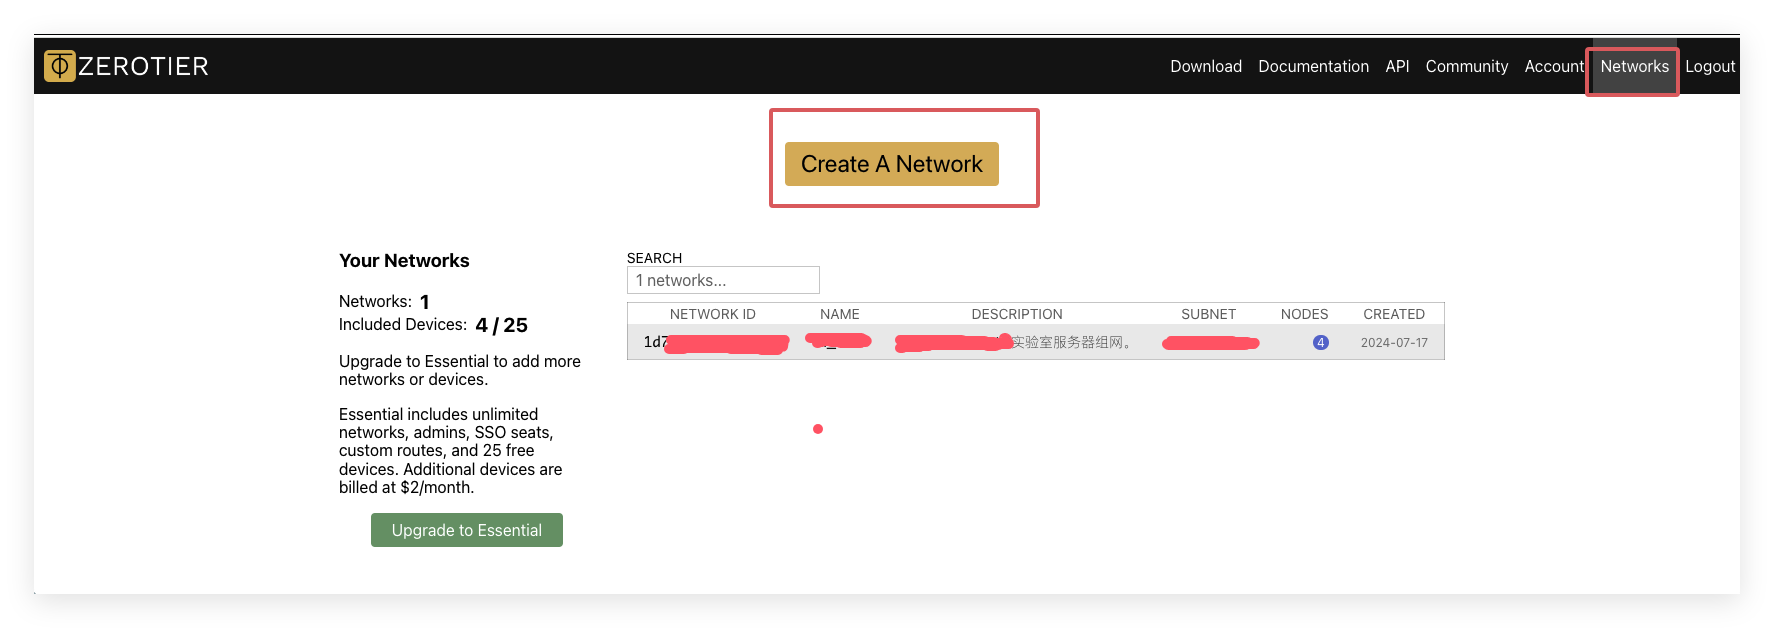Screen dimensions: 1774x628
Task: Open the network ID starting with 1d7
Action: [x=716, y=343]
